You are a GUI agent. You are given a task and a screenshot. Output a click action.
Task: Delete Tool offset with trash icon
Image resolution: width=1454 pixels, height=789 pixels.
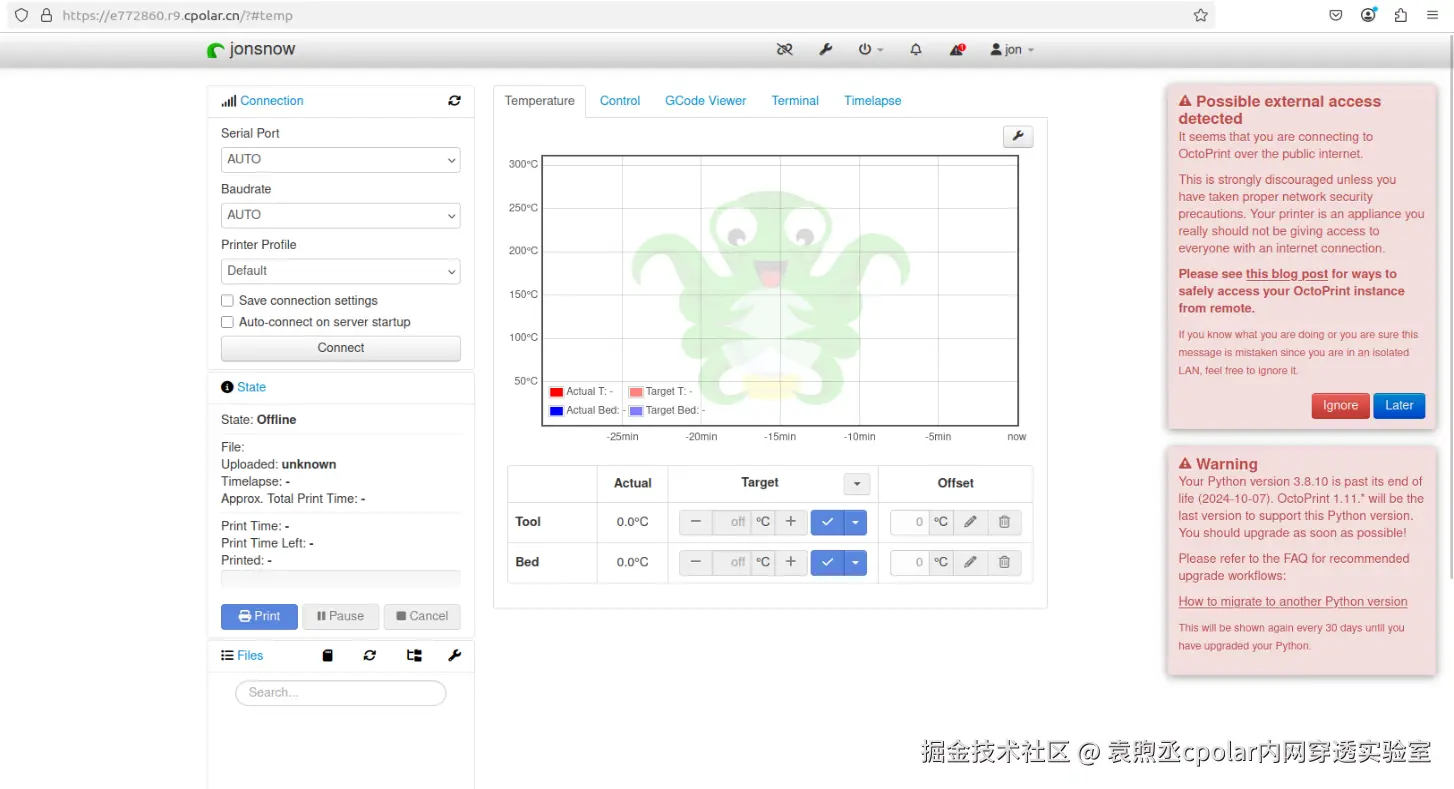coord(1004,522)
